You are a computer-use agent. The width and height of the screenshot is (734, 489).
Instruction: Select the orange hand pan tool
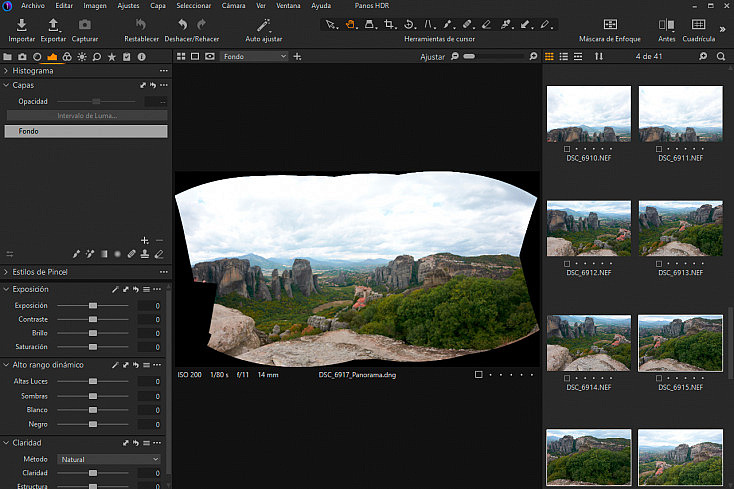point(350,24)
